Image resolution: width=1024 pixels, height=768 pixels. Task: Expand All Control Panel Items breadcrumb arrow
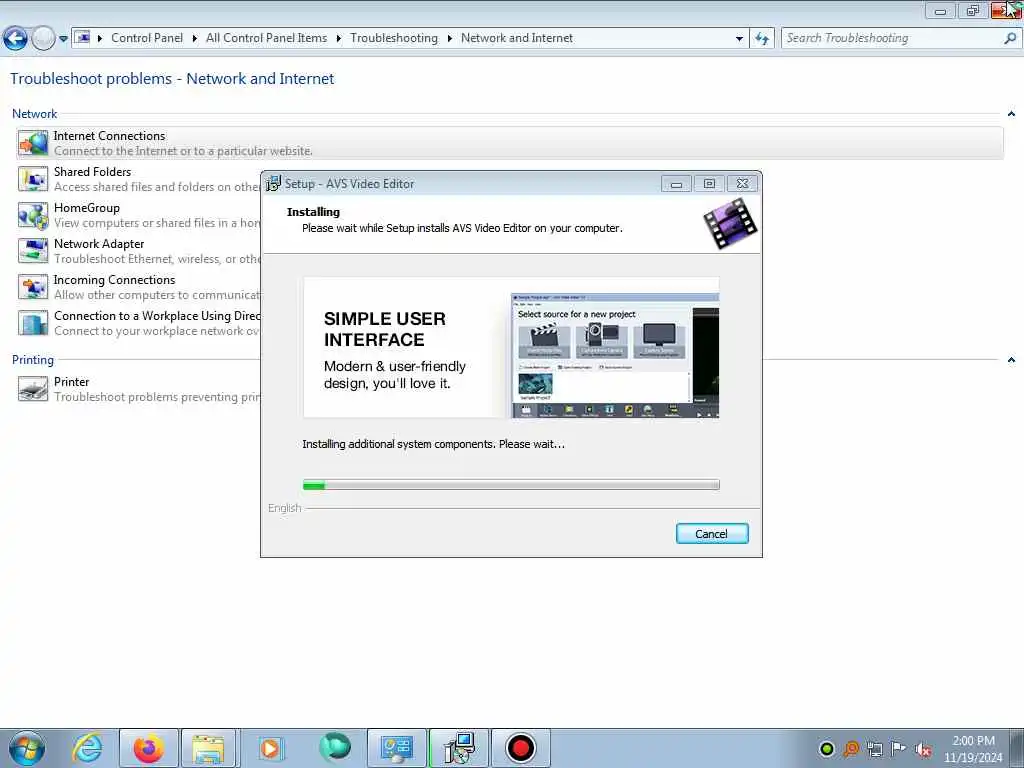[x=339, y=39]
